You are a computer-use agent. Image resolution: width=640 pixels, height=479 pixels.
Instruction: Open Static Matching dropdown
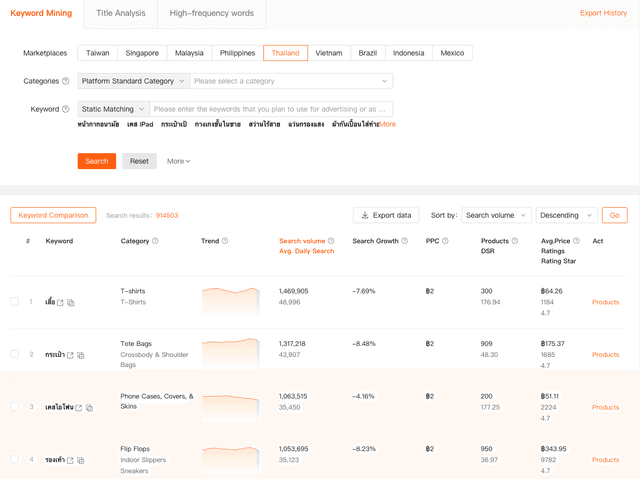[x=113, y=109]
